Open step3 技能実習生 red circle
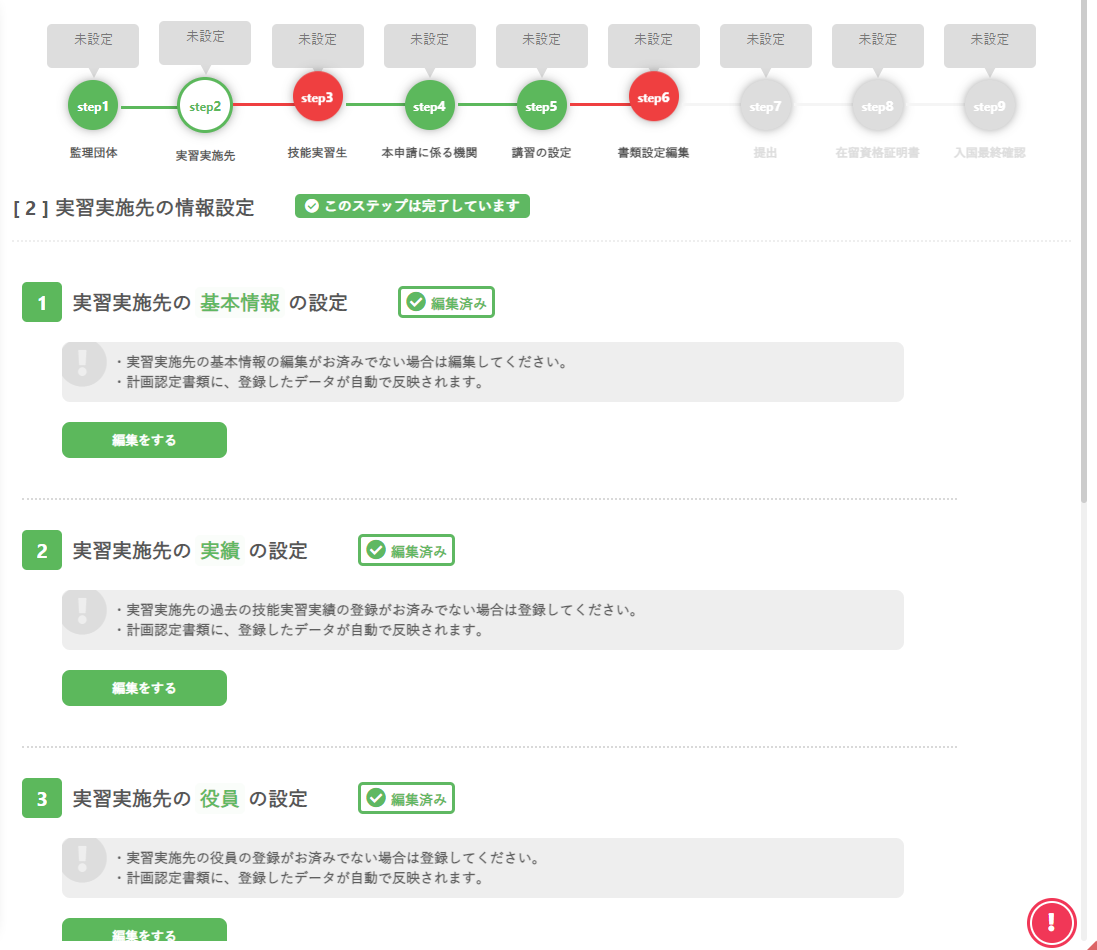This screenshot has height=950, width=1097. coord(318,97)
